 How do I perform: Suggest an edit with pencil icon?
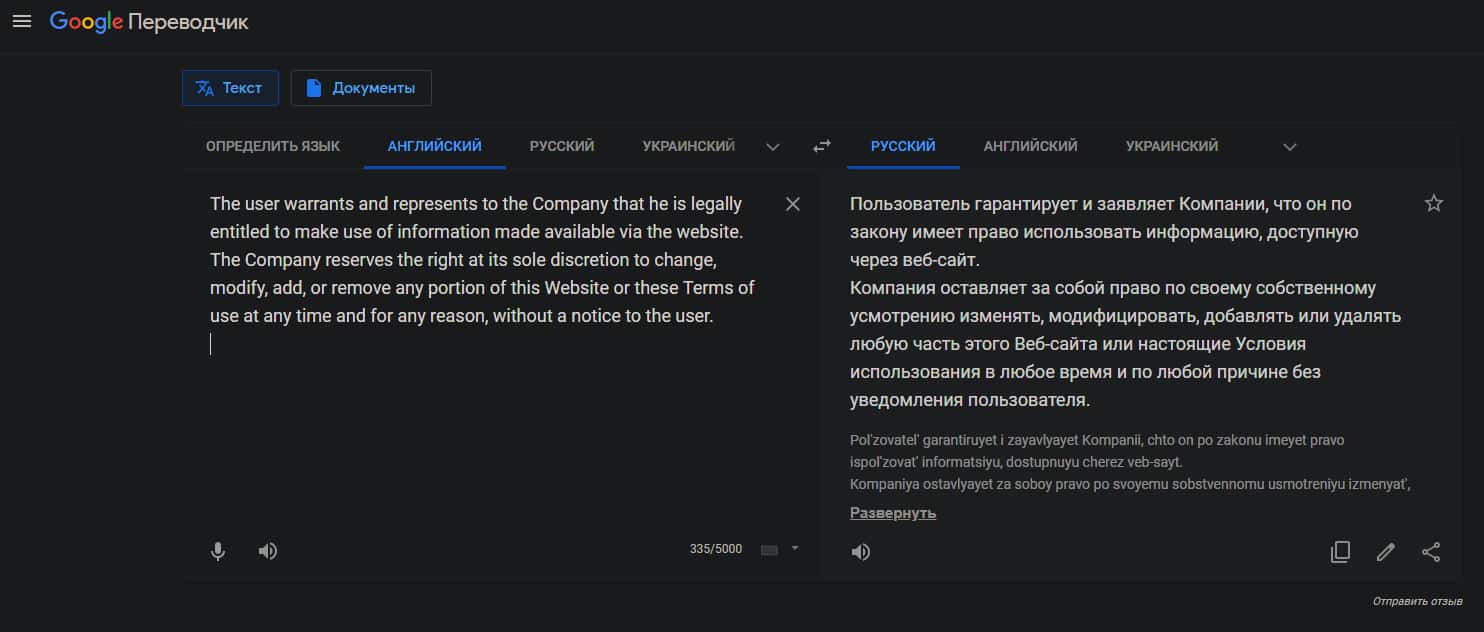pyautogui.click(x=1385, y=552)
